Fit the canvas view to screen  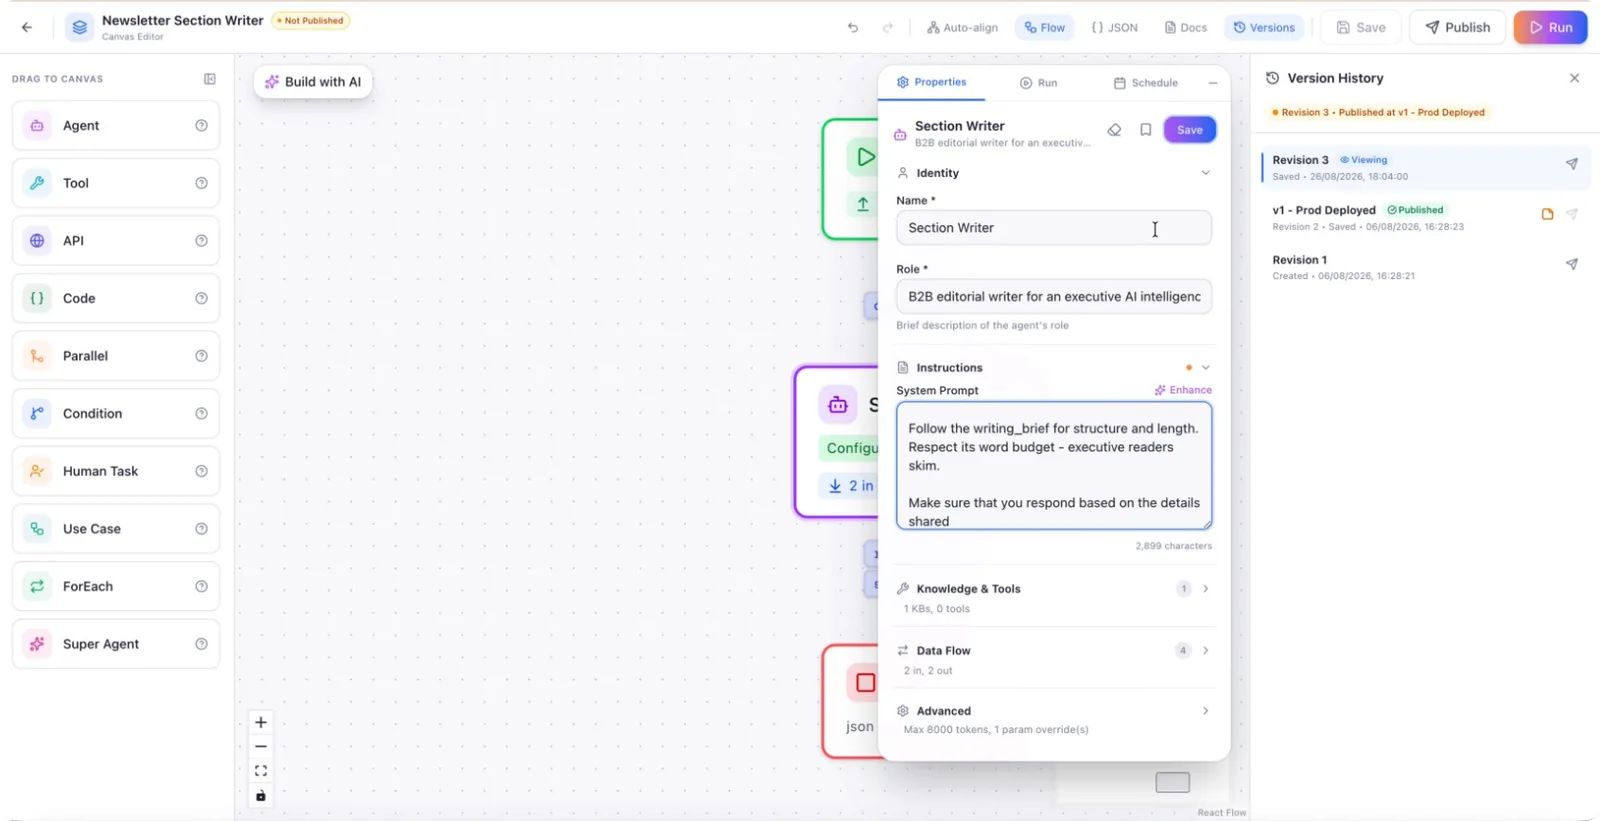(x=261, y=771)
